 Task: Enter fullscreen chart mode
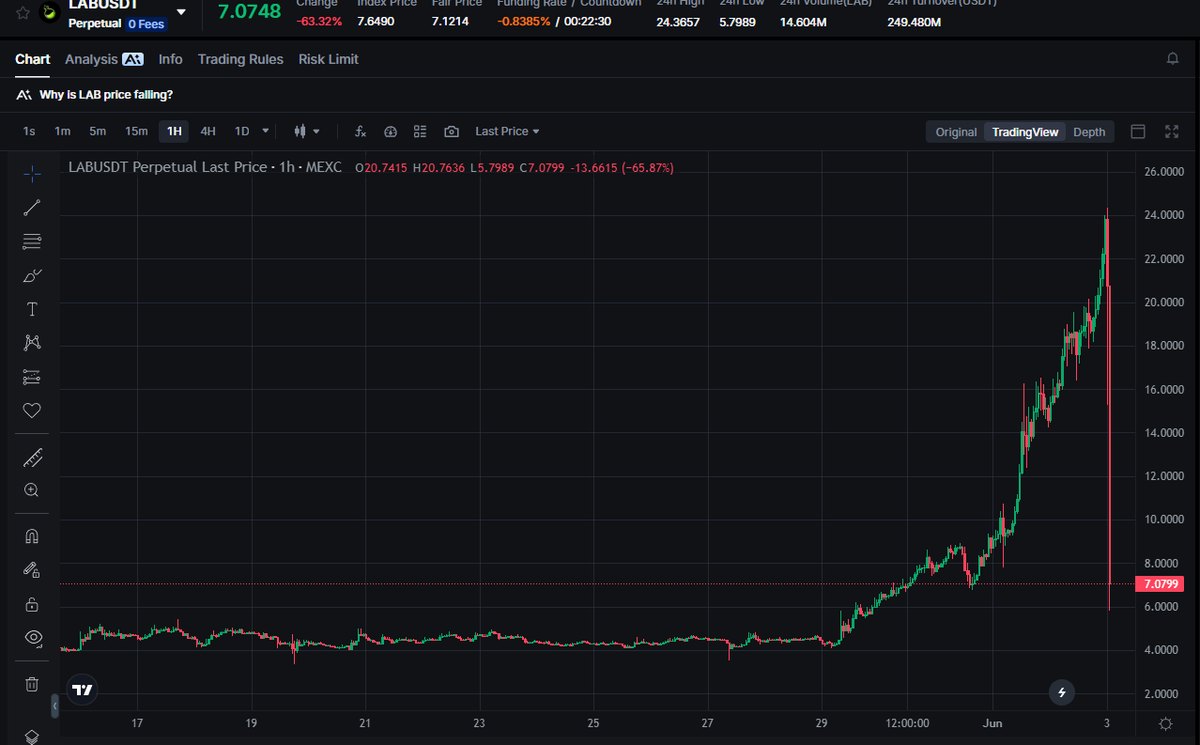[x=1172, y=131]
